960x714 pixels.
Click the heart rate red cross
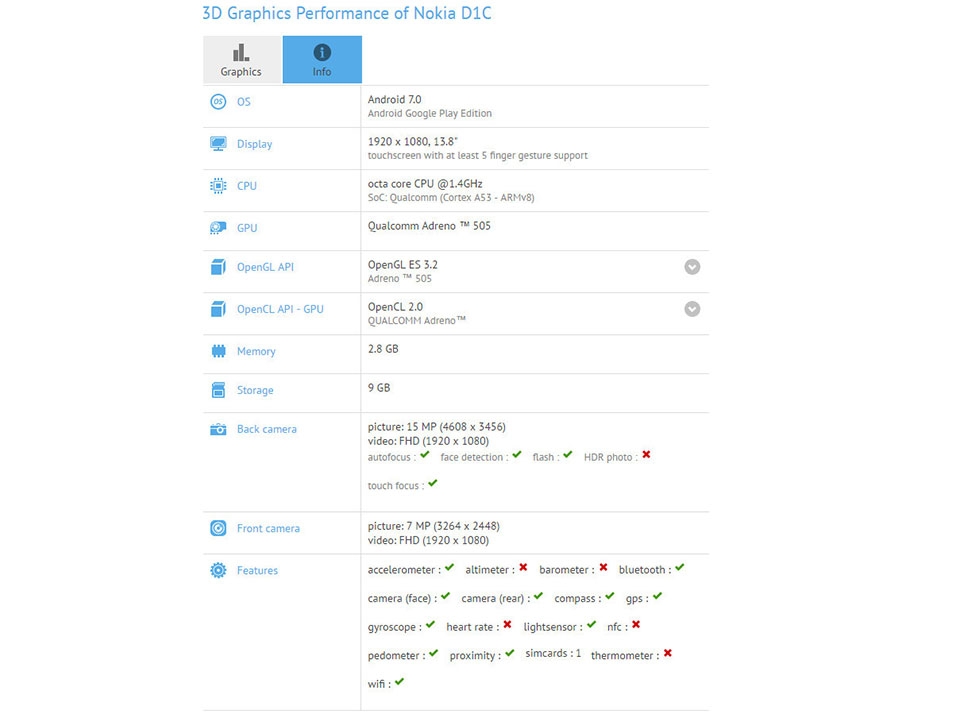tap(507, 625)
